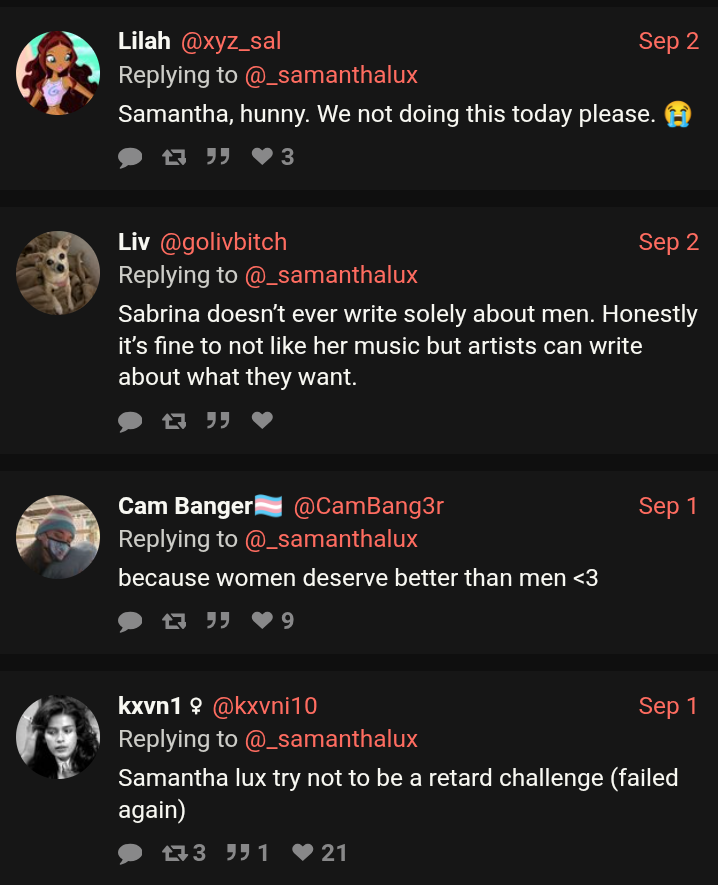Like kxvn1's post with 21 likes
Image resolution: width=718 pixels, height=885 pixels.
303,853
